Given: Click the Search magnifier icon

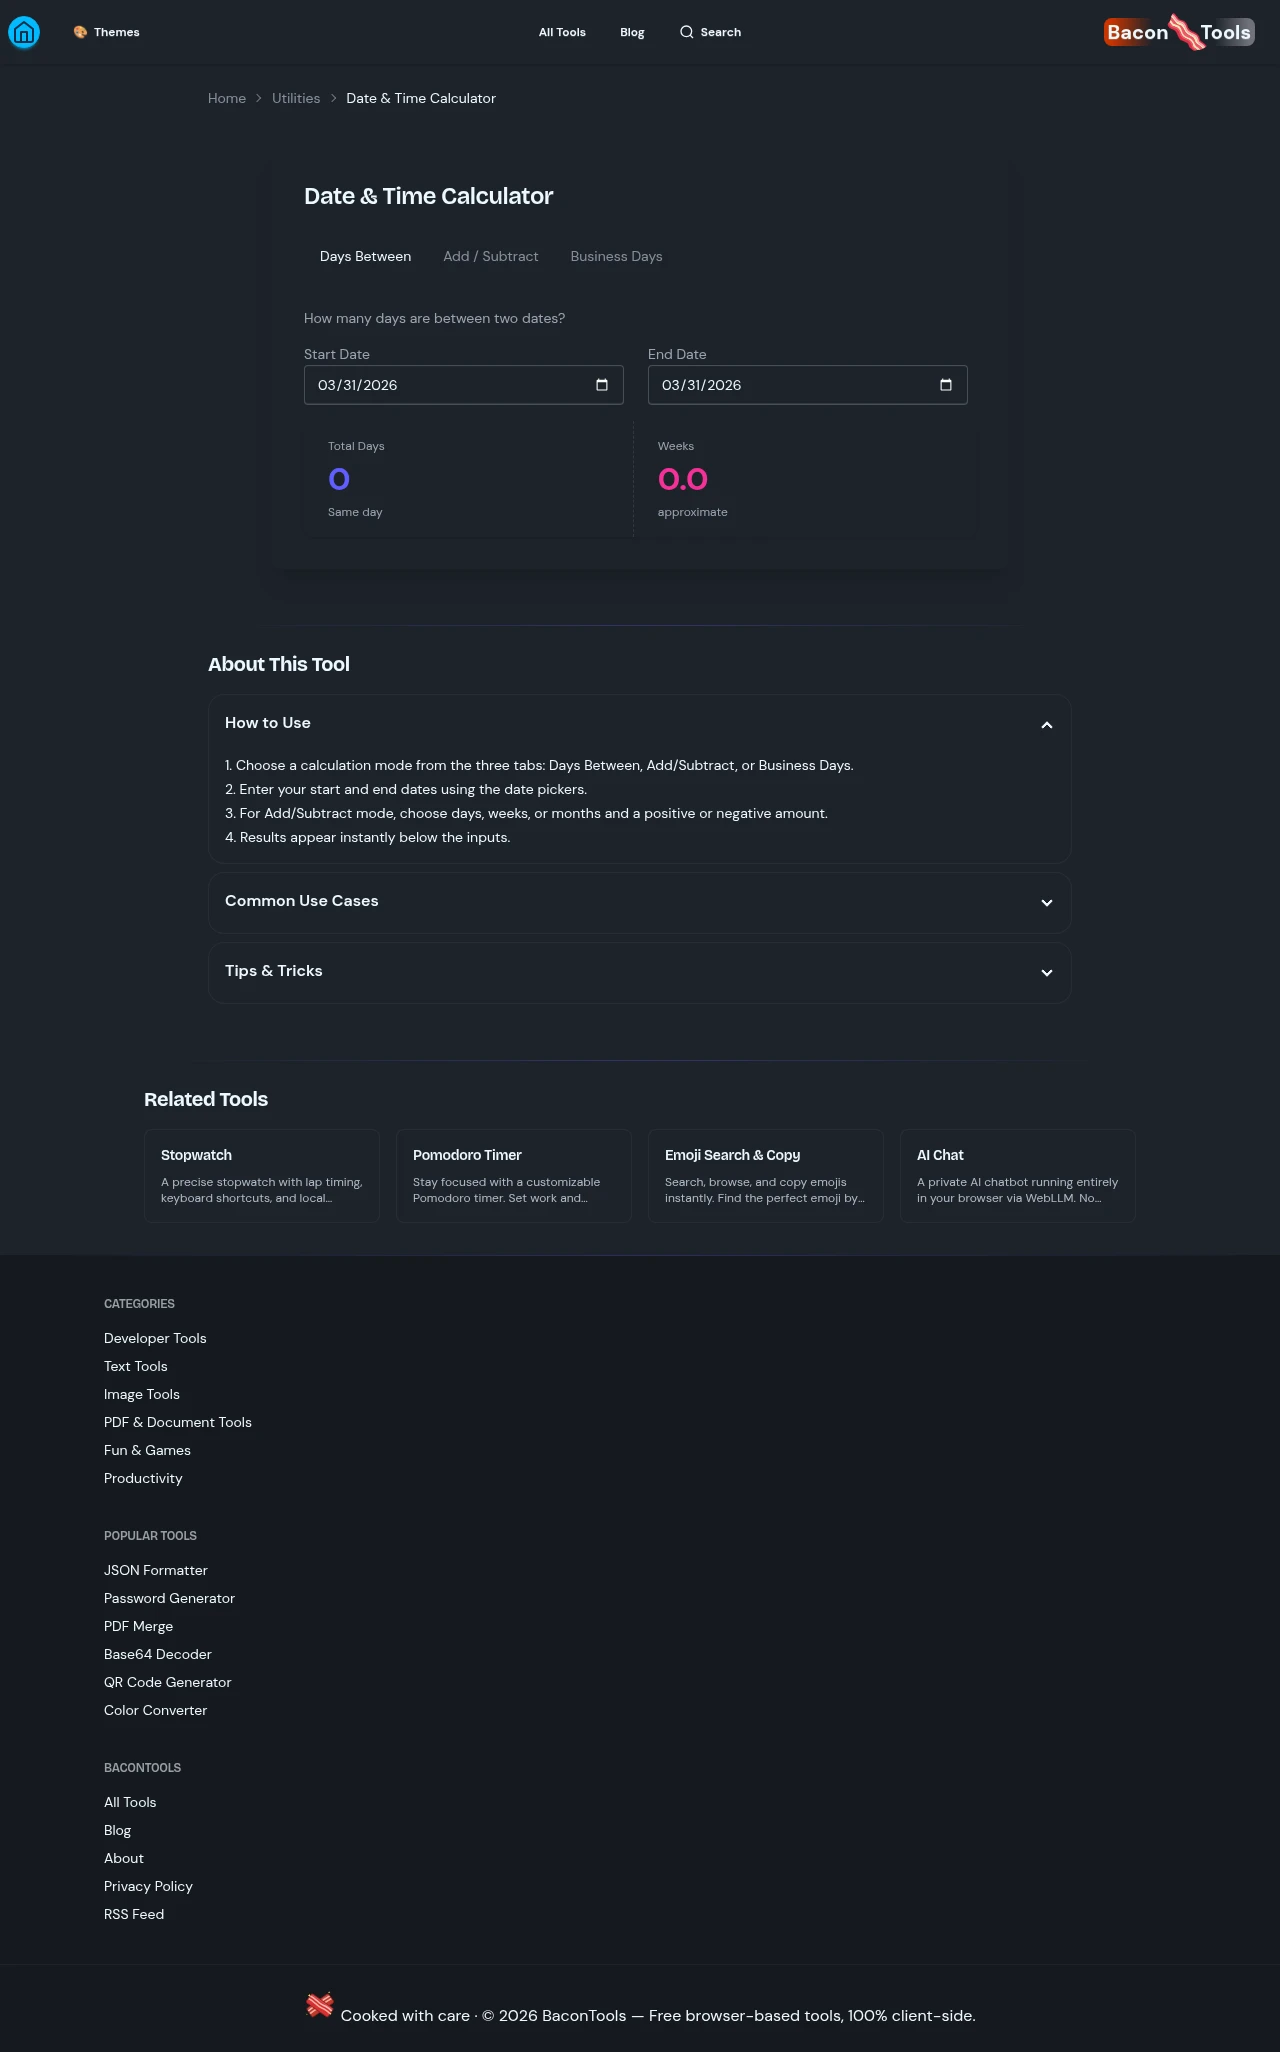Looking at the screenshot, I should click(x=686, y=32).
